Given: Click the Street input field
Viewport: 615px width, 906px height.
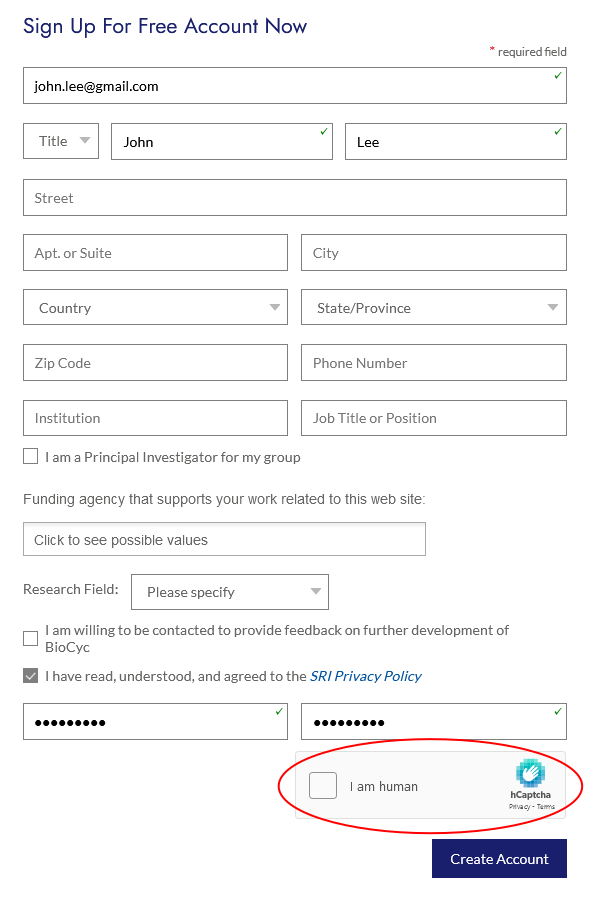Looking at the screenshot, I should point(295,198).
